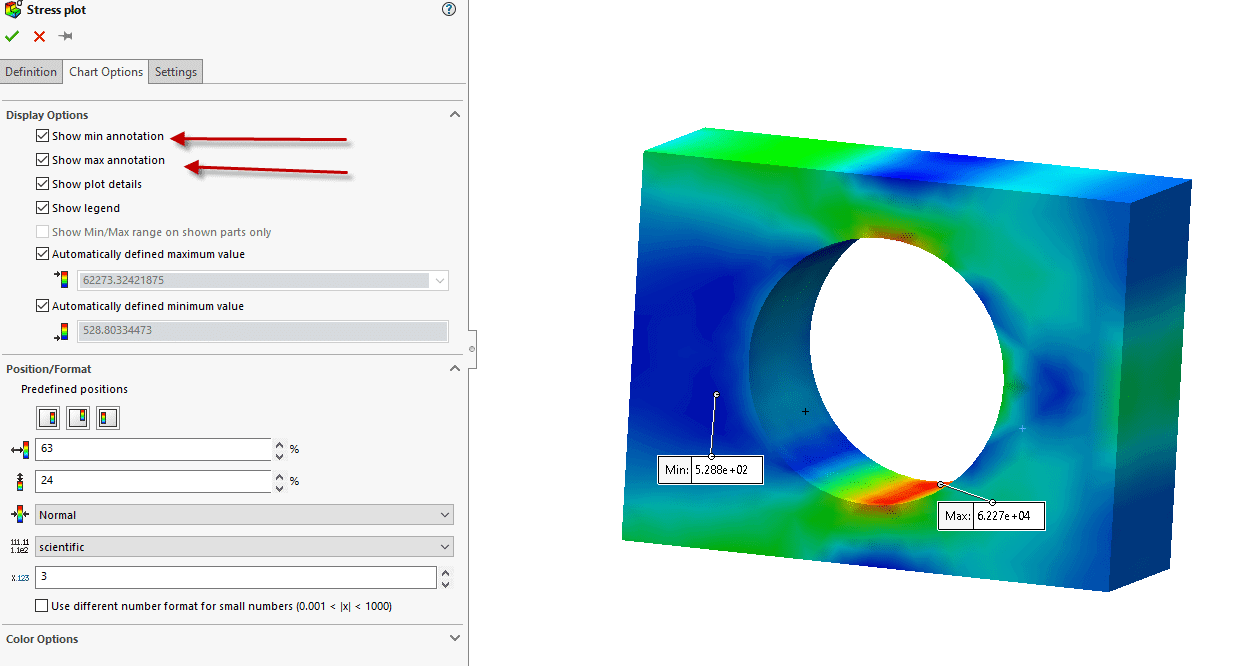1241x666 pixels.
Task: Toggle Show legend checkbox
Action: (42, 208)
